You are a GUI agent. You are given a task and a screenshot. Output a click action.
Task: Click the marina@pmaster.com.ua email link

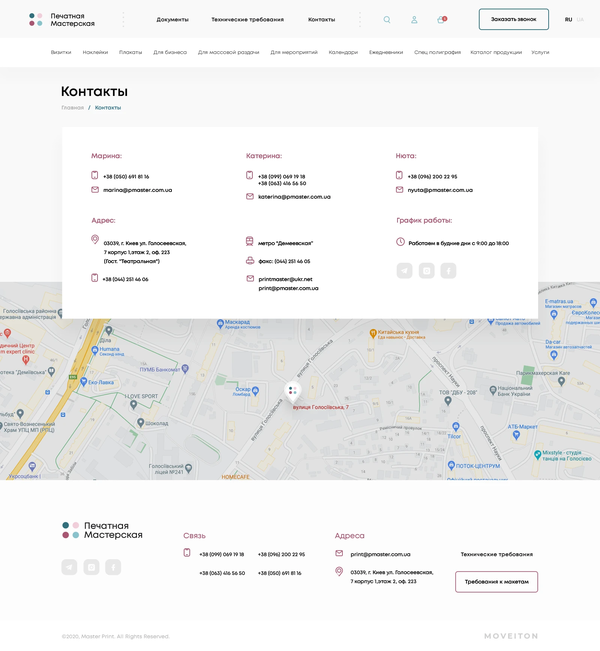(x=137, y=189)
